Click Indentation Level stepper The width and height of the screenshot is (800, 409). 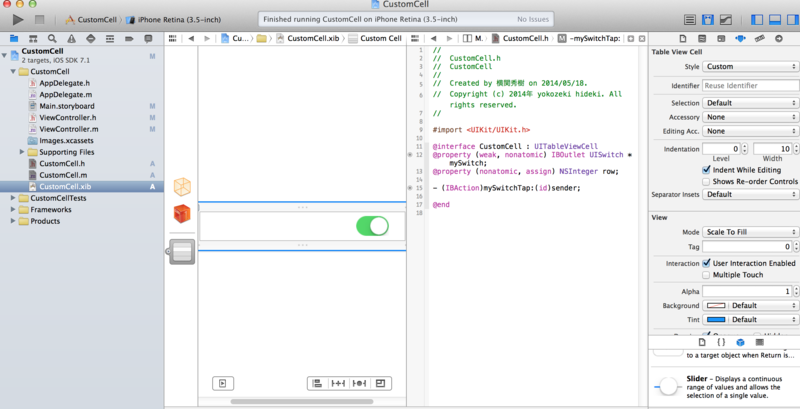(x=744, y=149)
